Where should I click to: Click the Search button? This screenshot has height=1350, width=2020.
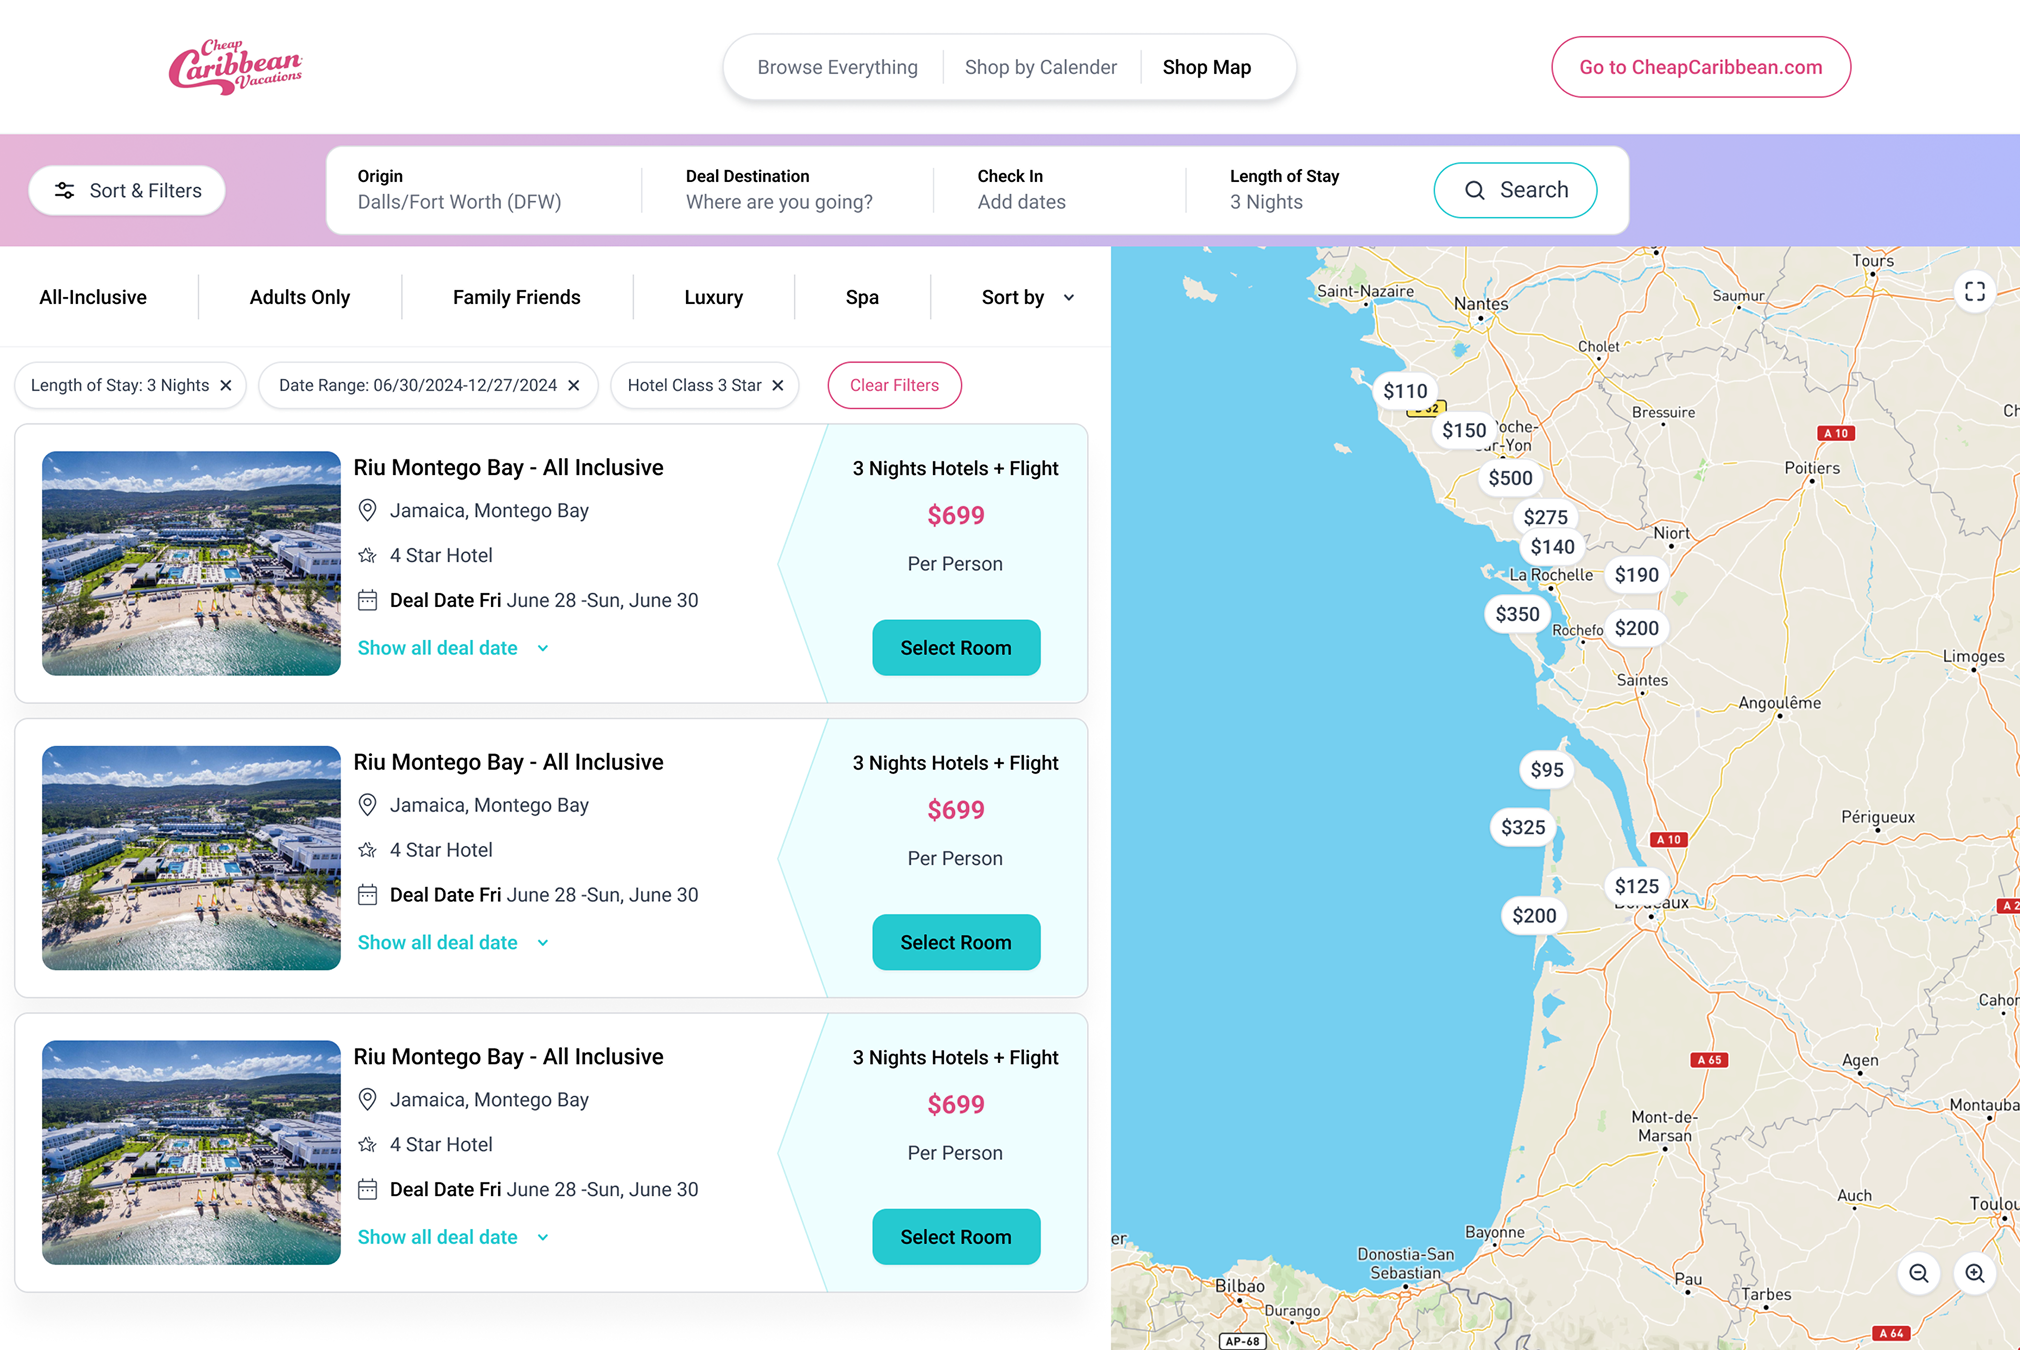(1515, 190)
